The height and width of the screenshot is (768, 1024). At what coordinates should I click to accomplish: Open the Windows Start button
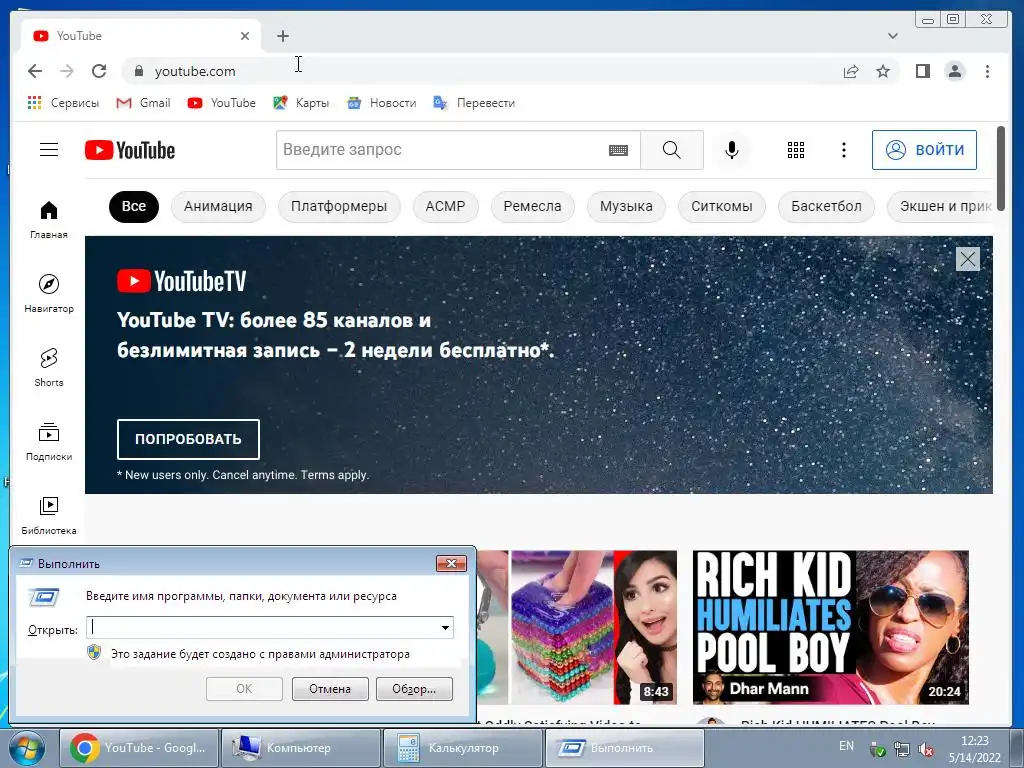point(27,748)
